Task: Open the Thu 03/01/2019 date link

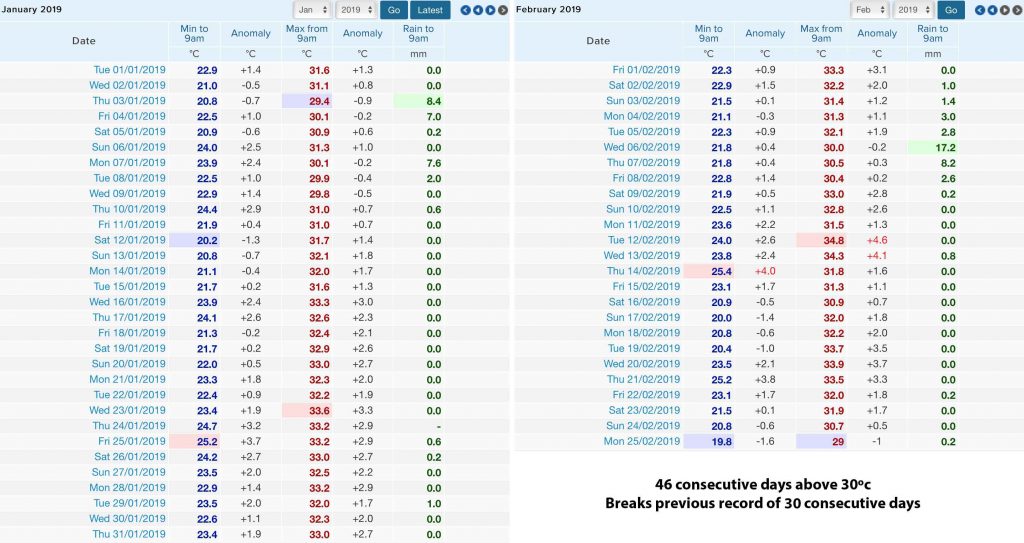Action: 129,101
